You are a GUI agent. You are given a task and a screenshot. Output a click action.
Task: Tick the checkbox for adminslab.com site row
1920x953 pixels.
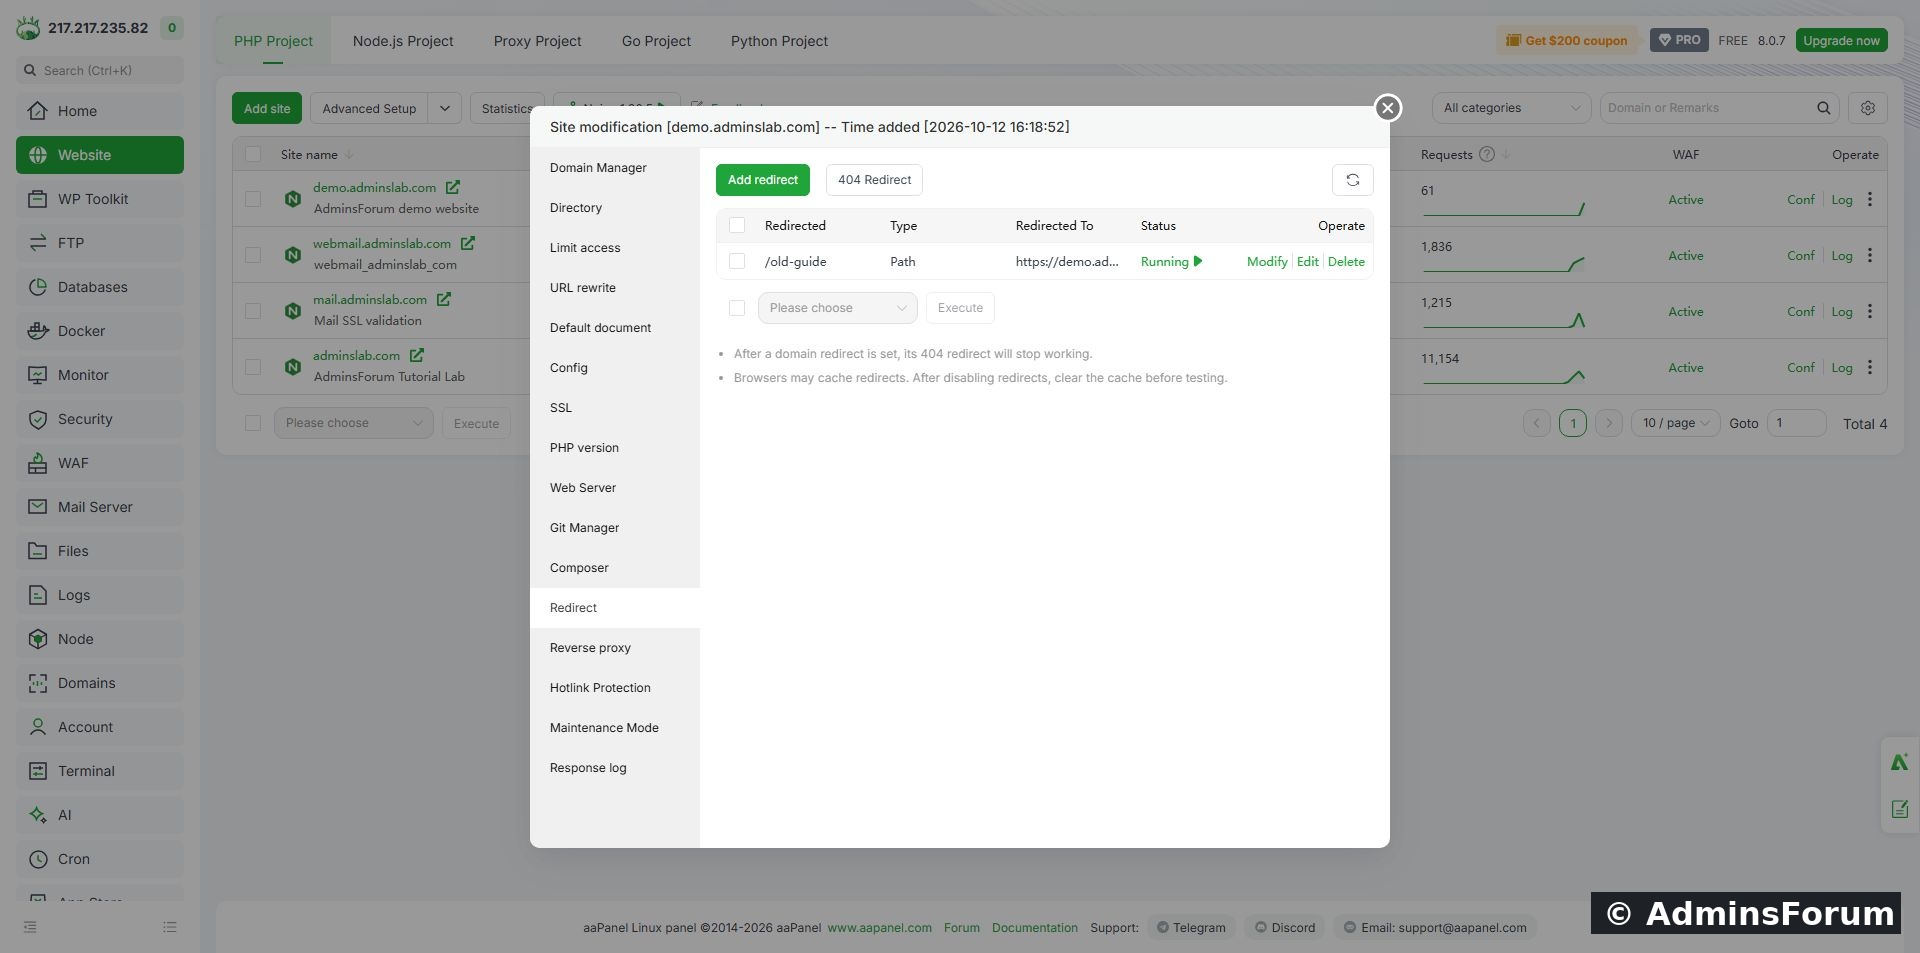tap(253, 367)
